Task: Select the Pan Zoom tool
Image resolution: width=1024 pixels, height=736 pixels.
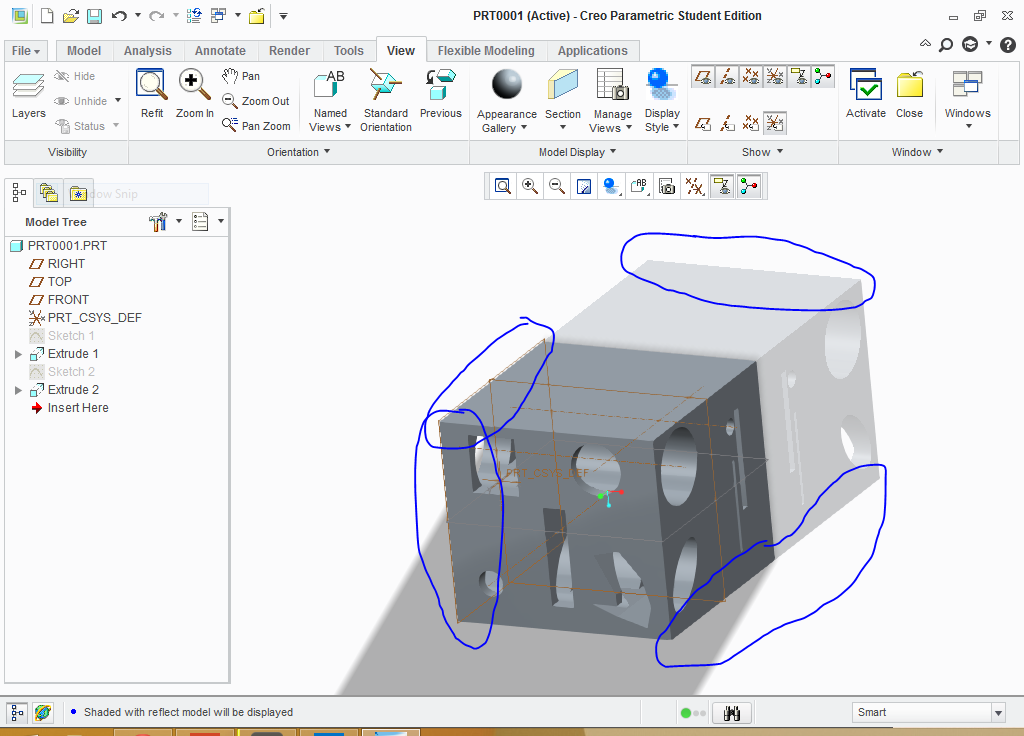Action: 256,125
